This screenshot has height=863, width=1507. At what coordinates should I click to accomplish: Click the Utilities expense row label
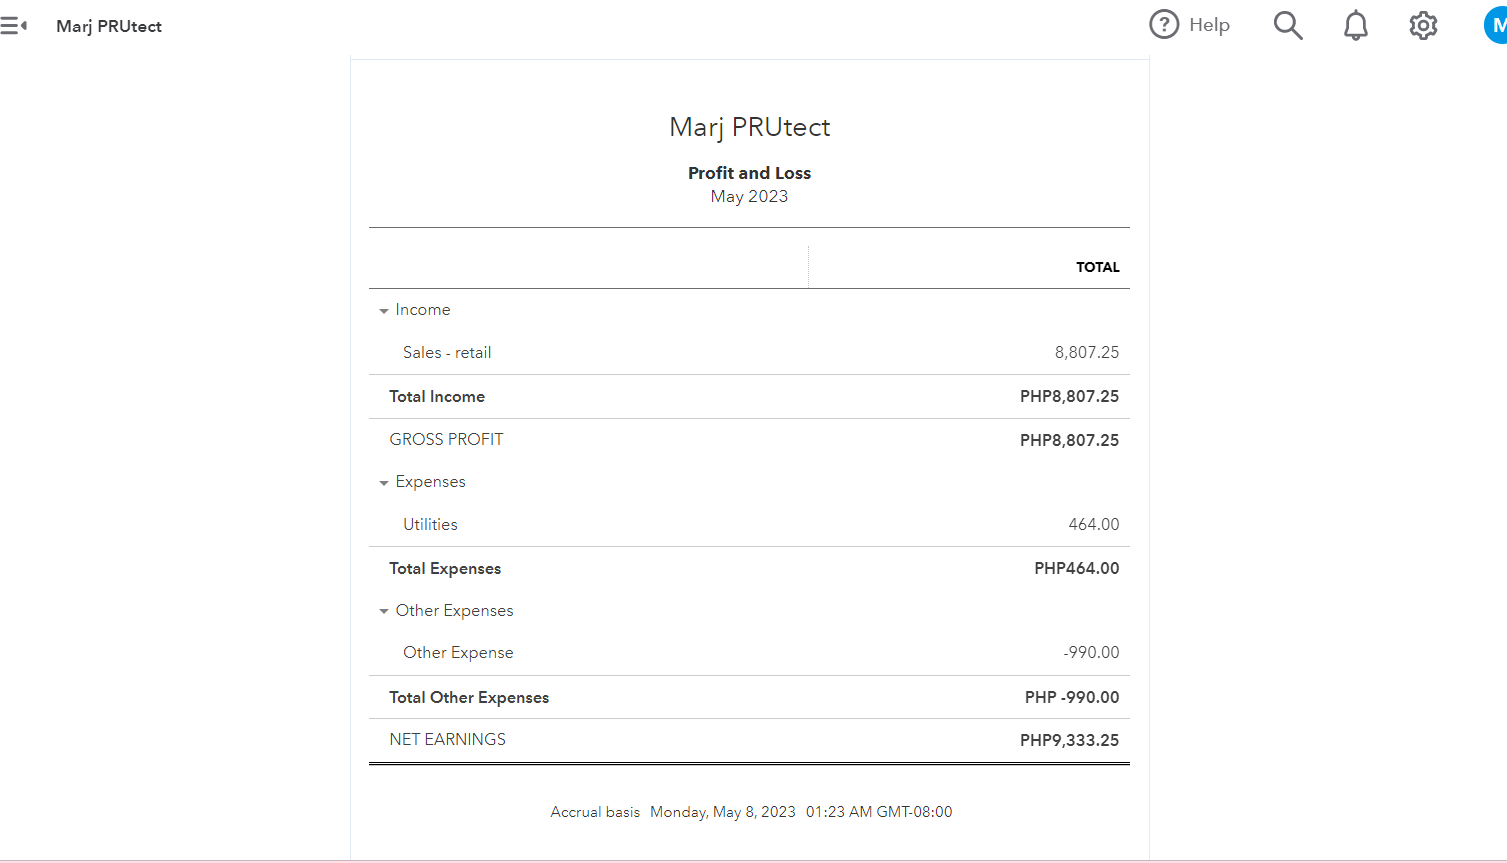[430, 525]
